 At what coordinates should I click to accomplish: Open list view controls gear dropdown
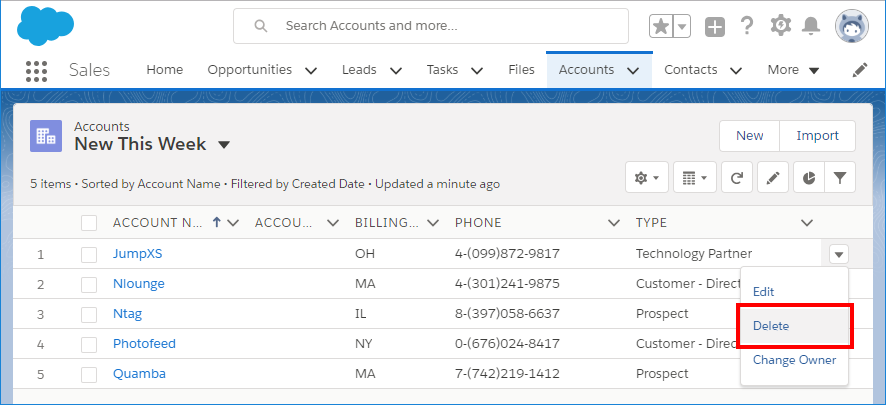[646, 178]
